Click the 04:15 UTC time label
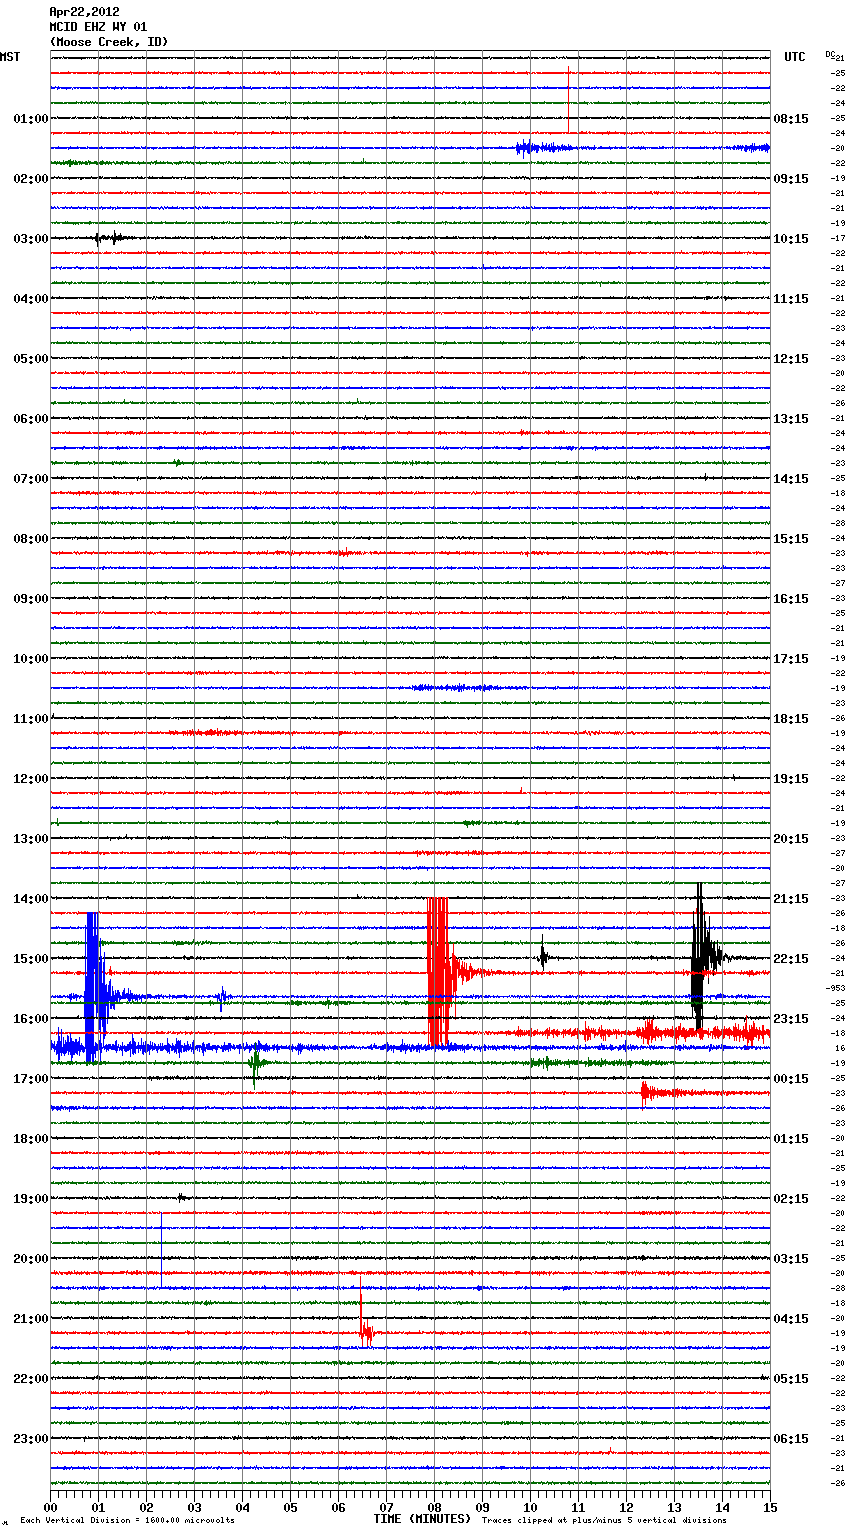 point(791,1318)
